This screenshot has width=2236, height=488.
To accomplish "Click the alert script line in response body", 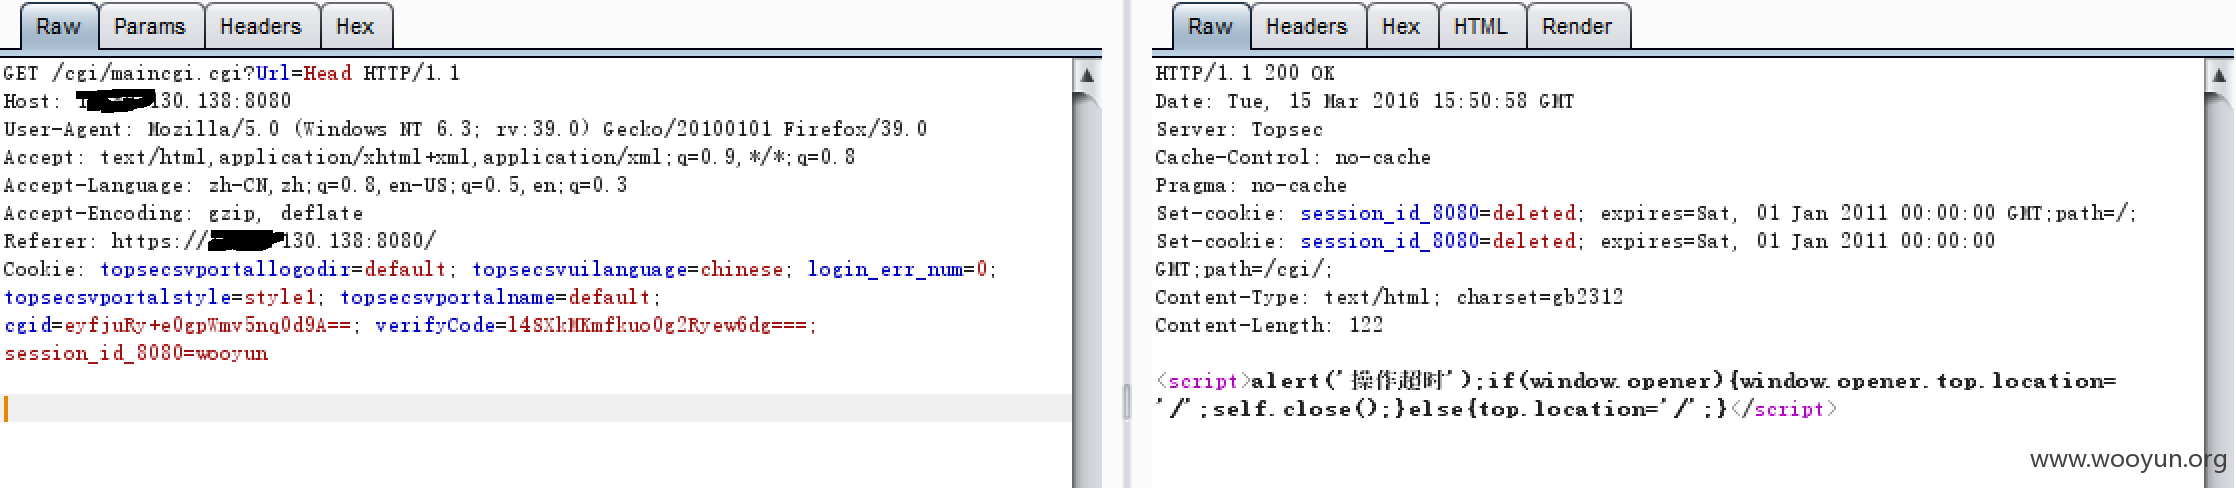I will click(x=1636, y=381).
